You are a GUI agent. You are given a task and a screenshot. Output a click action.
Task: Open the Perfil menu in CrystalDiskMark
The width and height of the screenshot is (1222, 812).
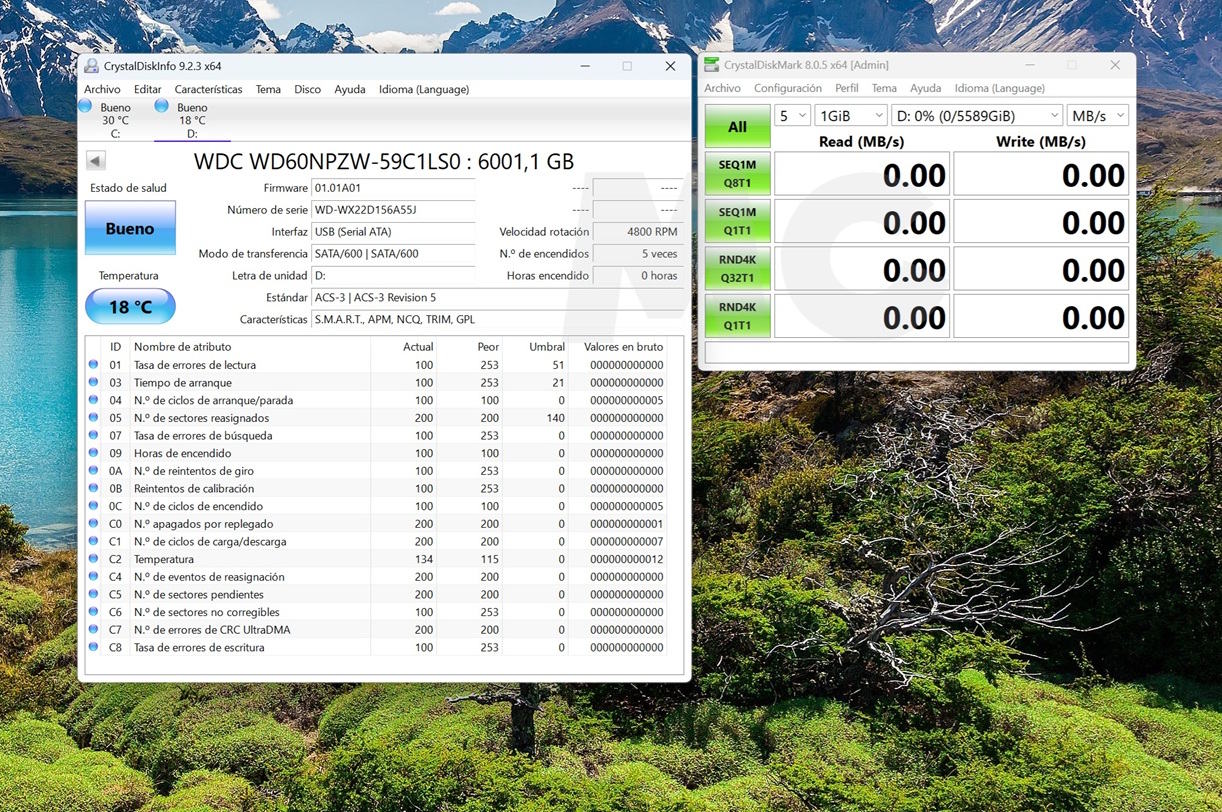(x=846, y=88)
